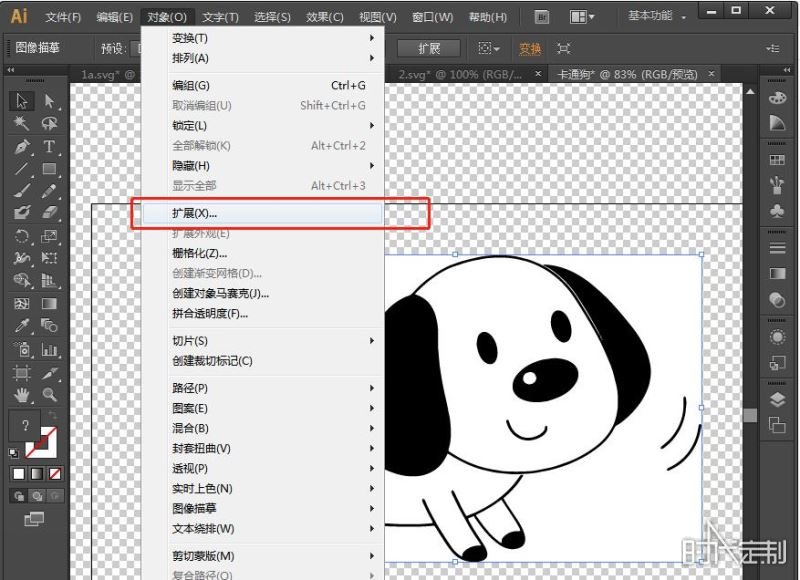Expand the 锁定(L) submenu
The width and height of the screenshot is (800, 580).
click(262, 125)
